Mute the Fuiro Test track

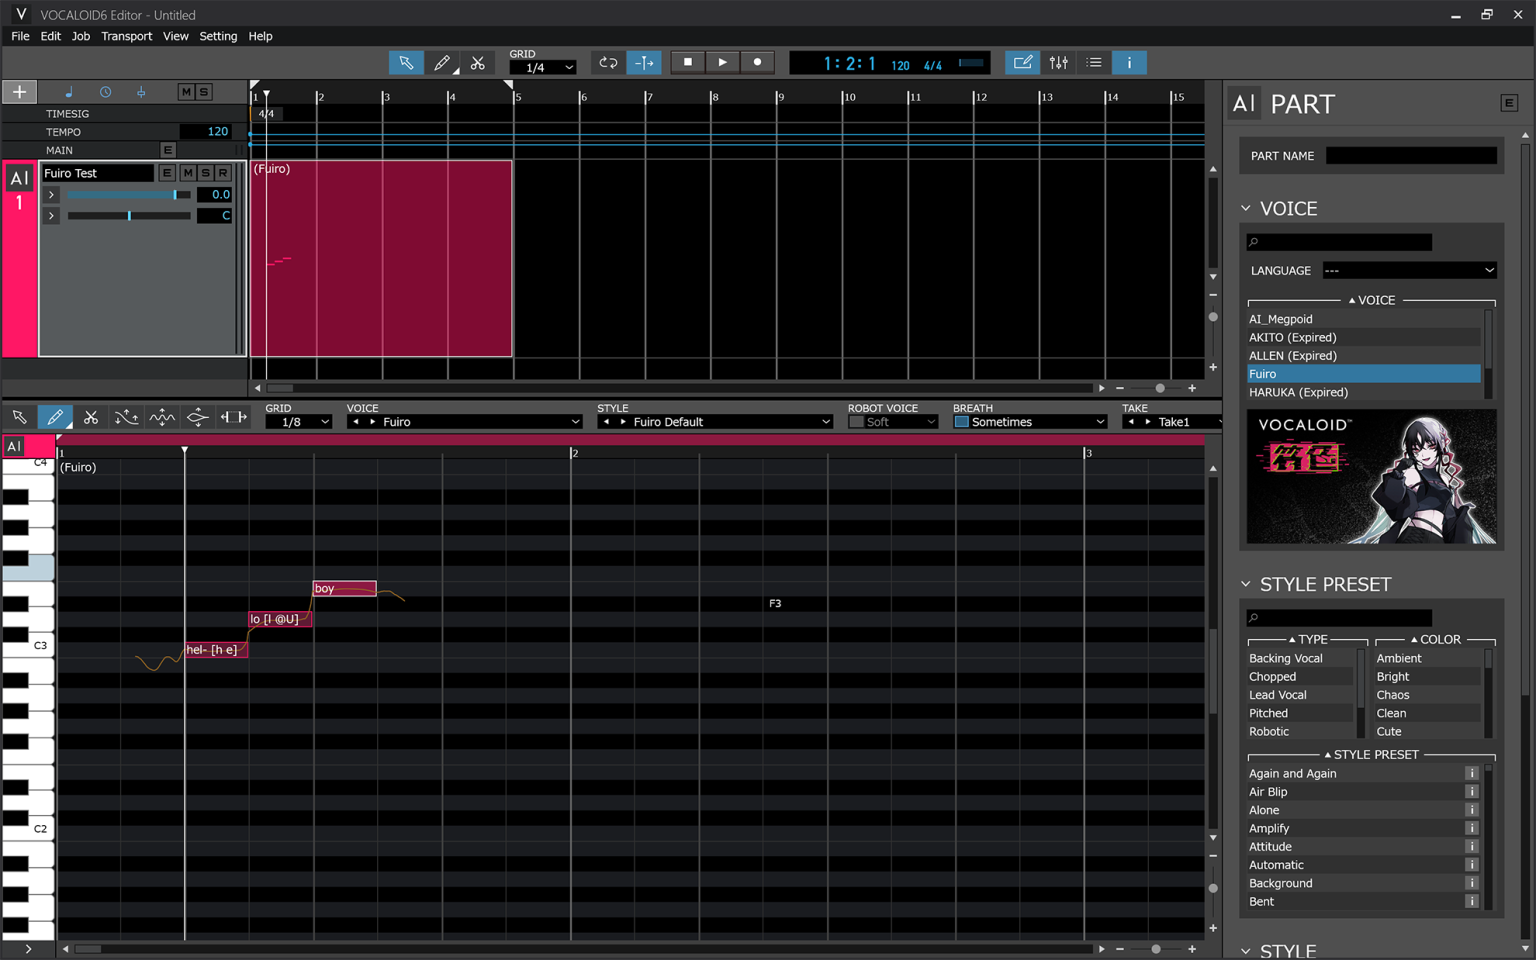tap(187, 172)
